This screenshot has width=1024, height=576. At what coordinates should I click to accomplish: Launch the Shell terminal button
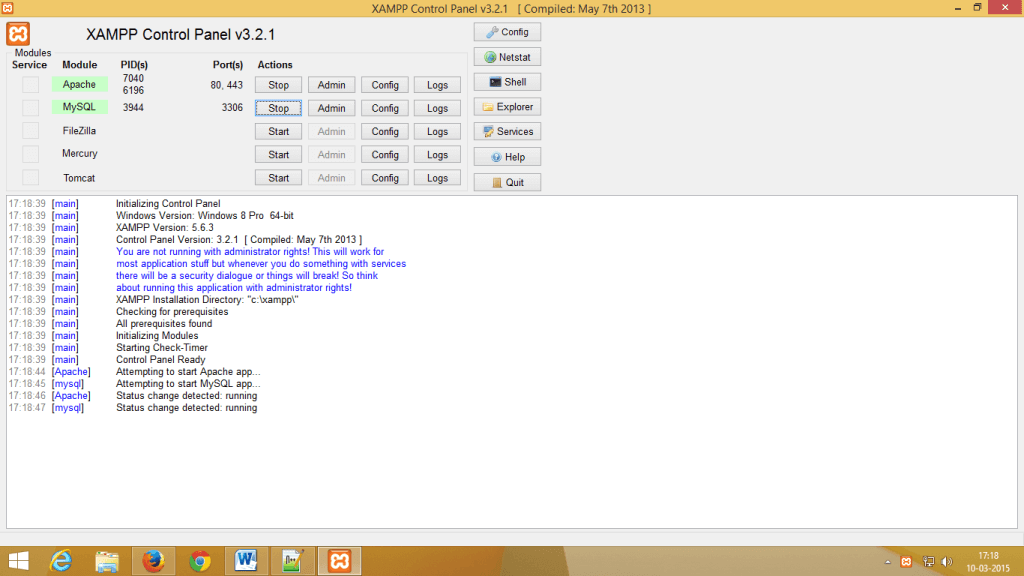[x=507, y=82]
